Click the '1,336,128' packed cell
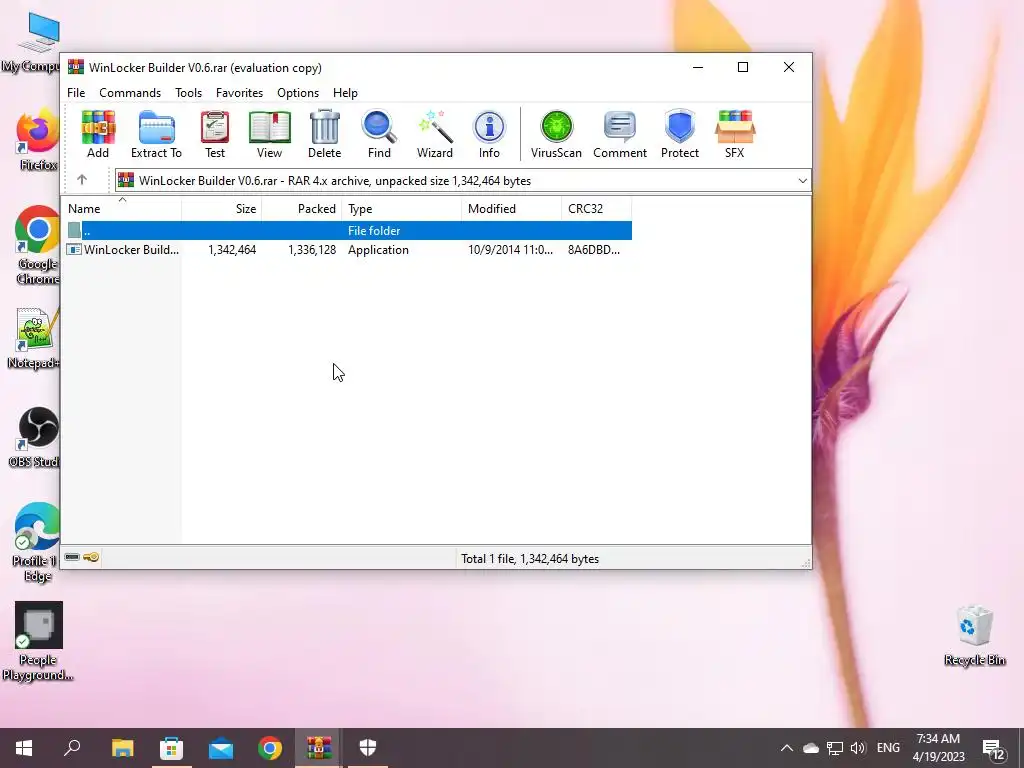 [x=312, y=250]
